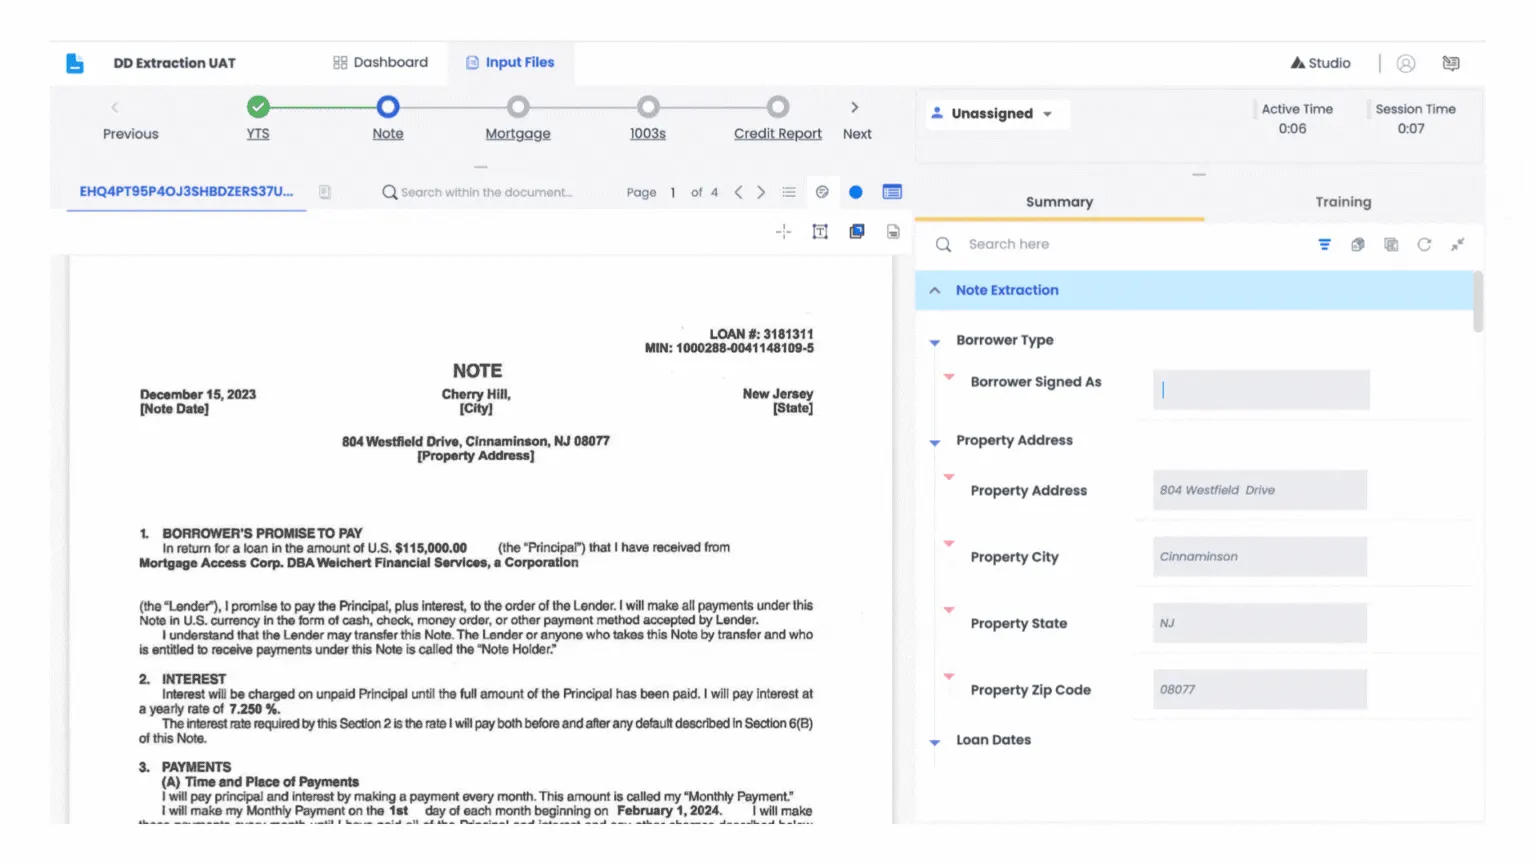Screen dimensions: 1536x864
Task: Click the blue filter lines icon
Action: click(x=1324, y=245)
